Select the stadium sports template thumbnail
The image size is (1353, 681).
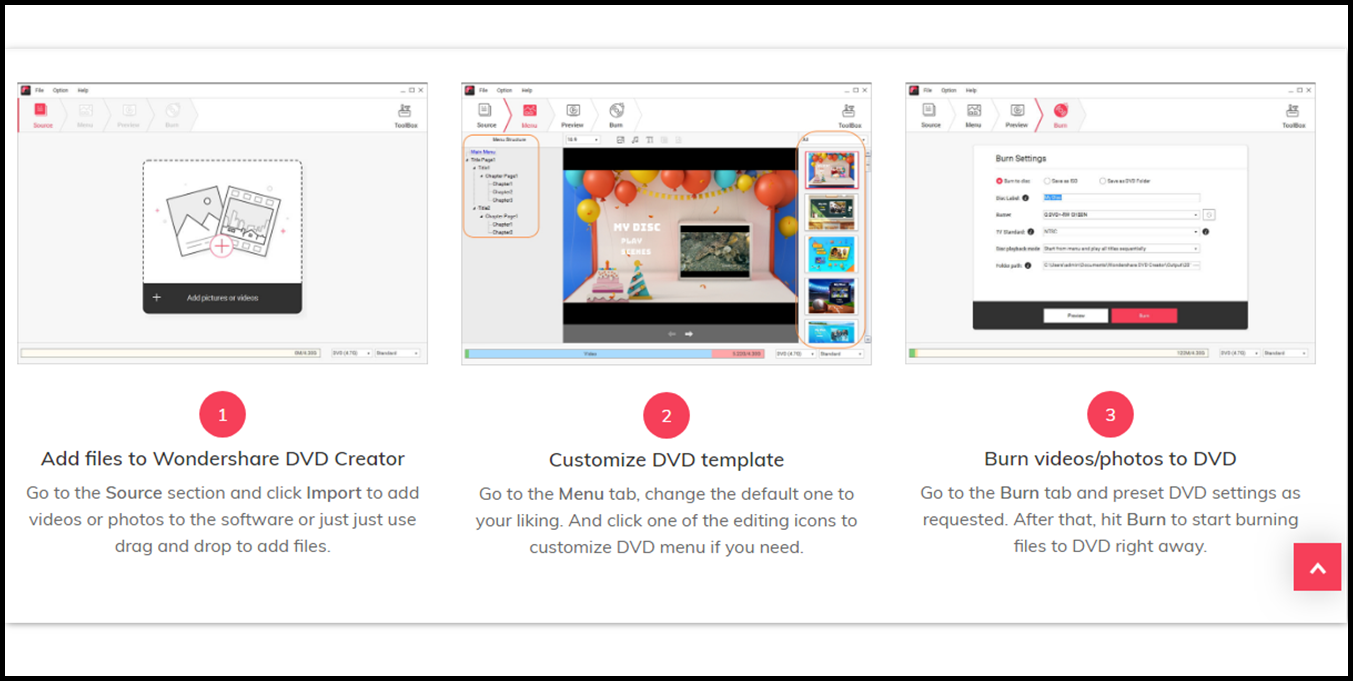tap(831, 295)
